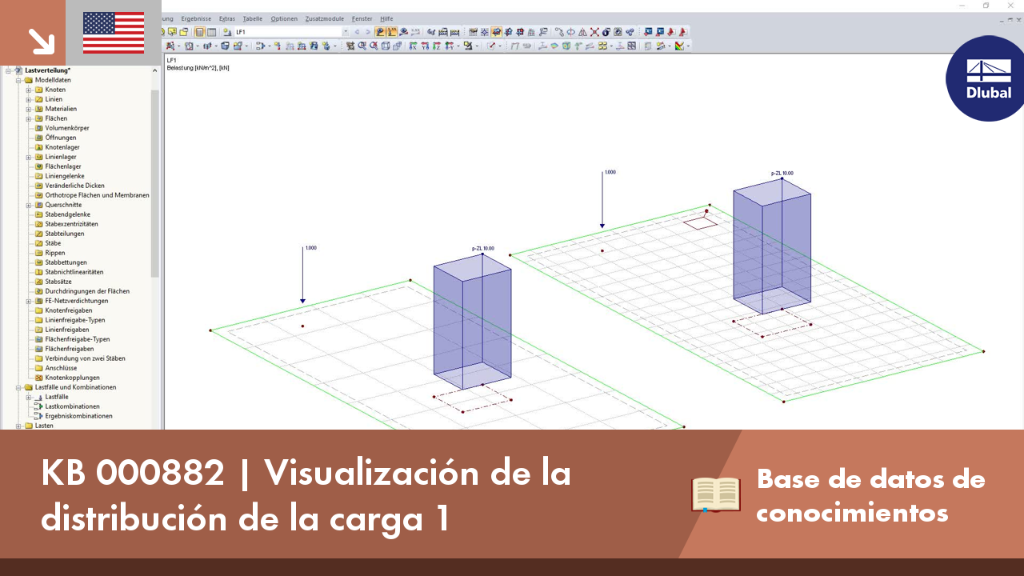Toggle the table display button beside navigator
1024x576 pixels.
[x=212, y=31]
